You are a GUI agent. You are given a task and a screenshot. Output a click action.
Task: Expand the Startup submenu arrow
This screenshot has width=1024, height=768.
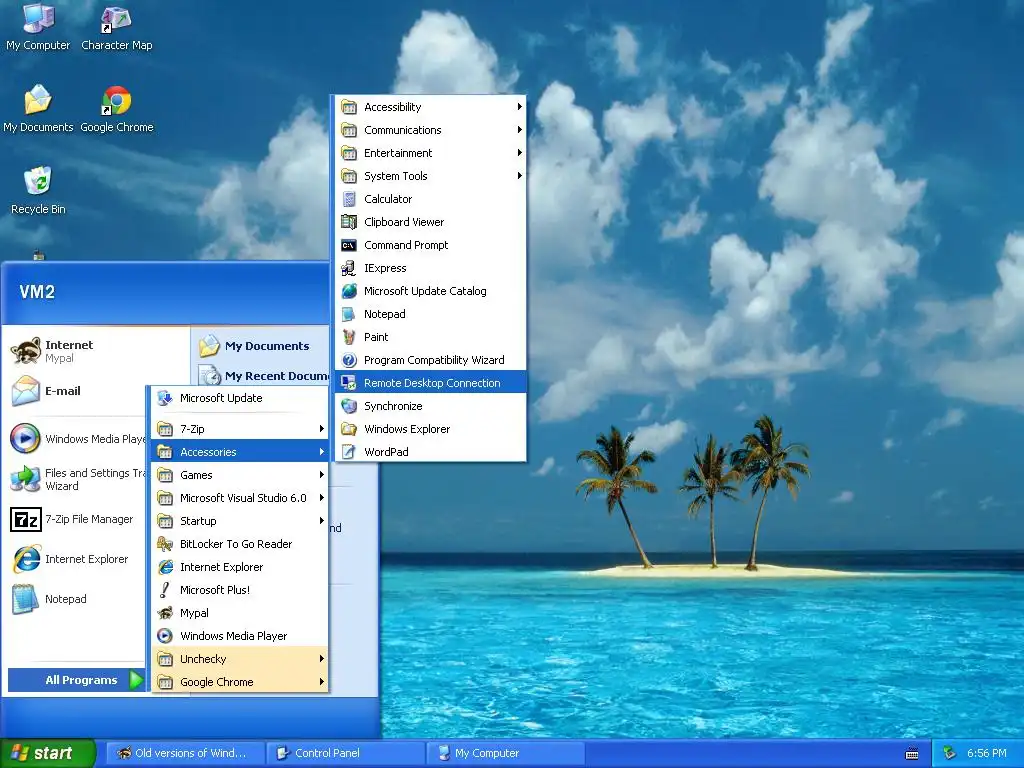coord(321,520)
